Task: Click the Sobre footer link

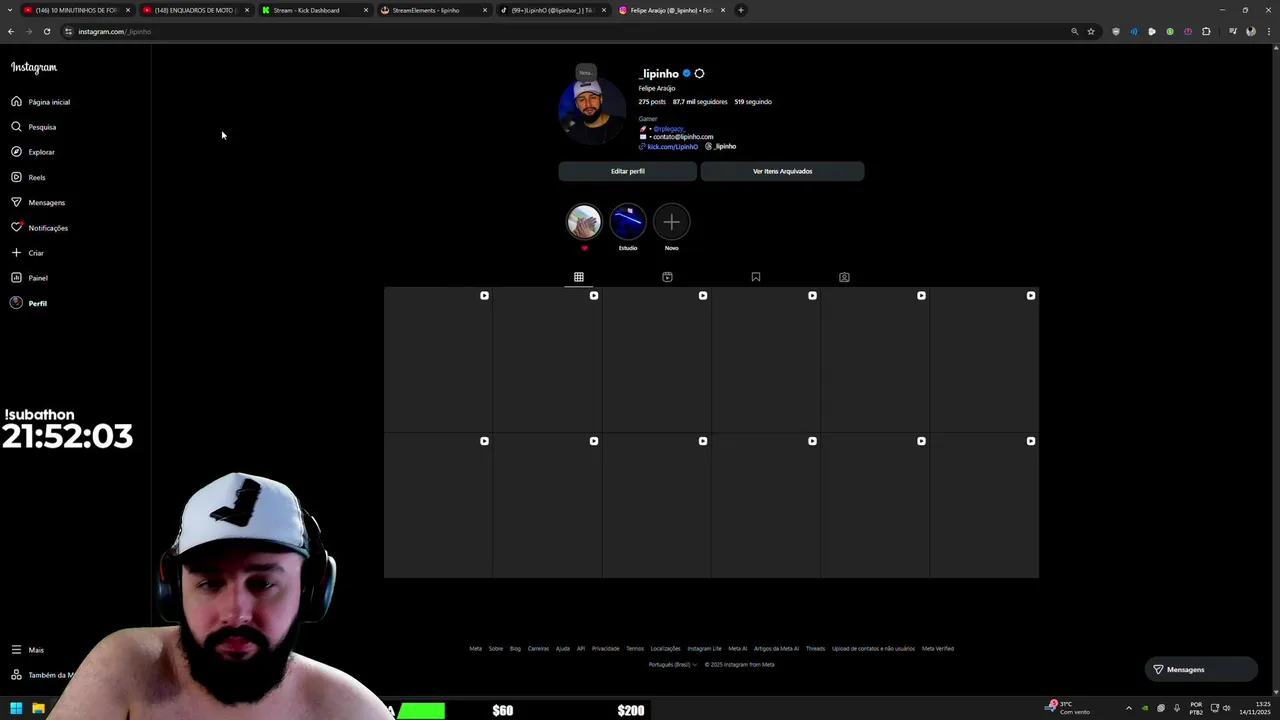Action: pyautogui.click(x=496, y=649)
